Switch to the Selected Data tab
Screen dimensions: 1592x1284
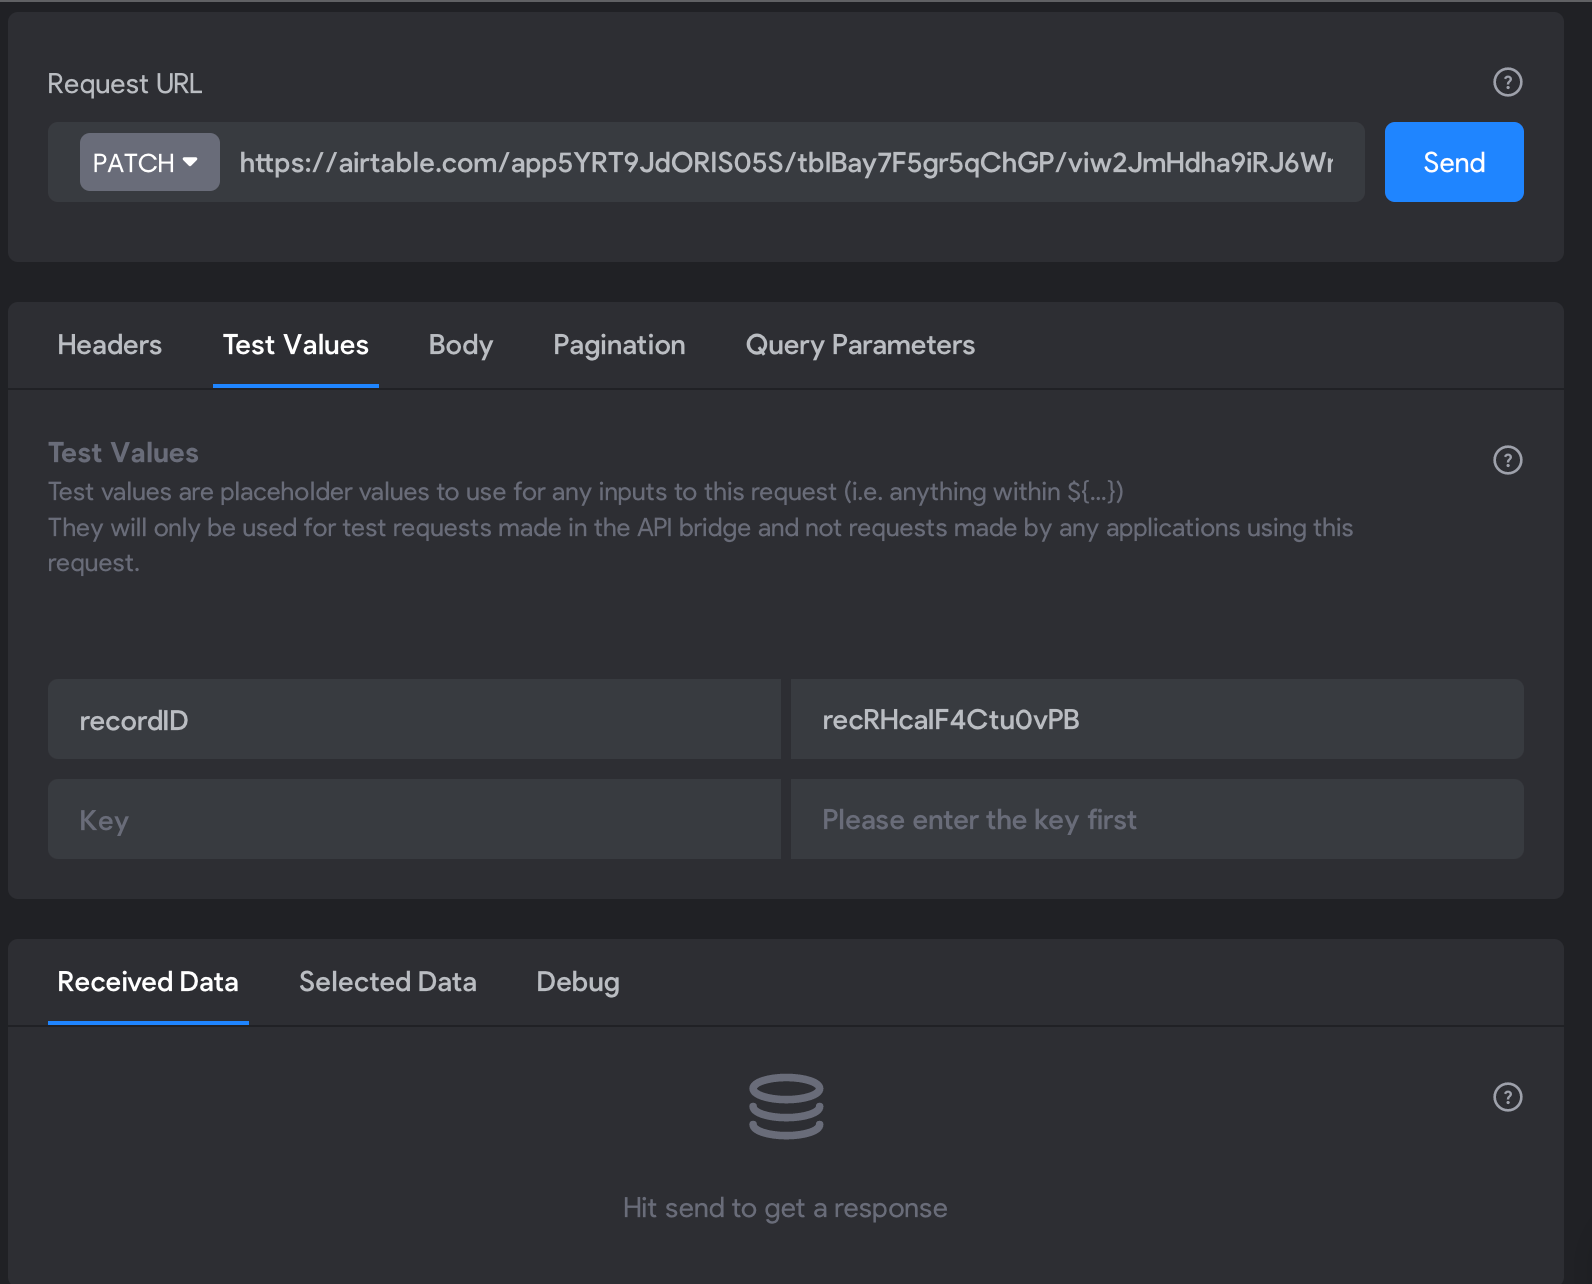pos(388,982)
